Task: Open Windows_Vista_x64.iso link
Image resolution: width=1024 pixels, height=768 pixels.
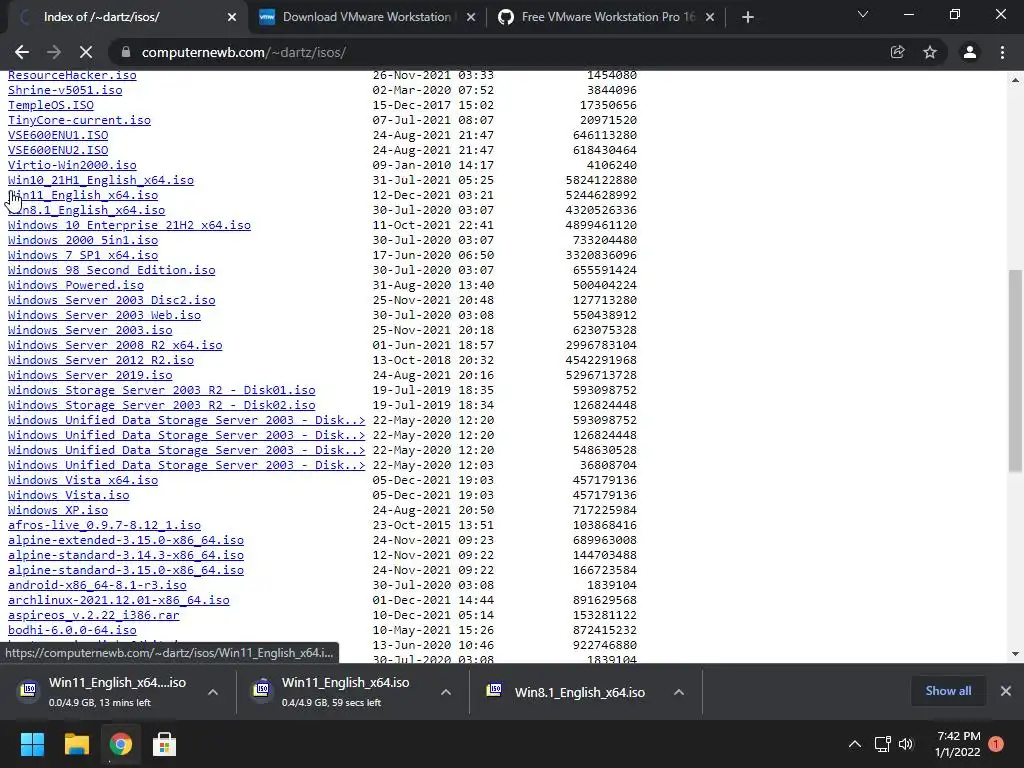Action: (83, 481)
